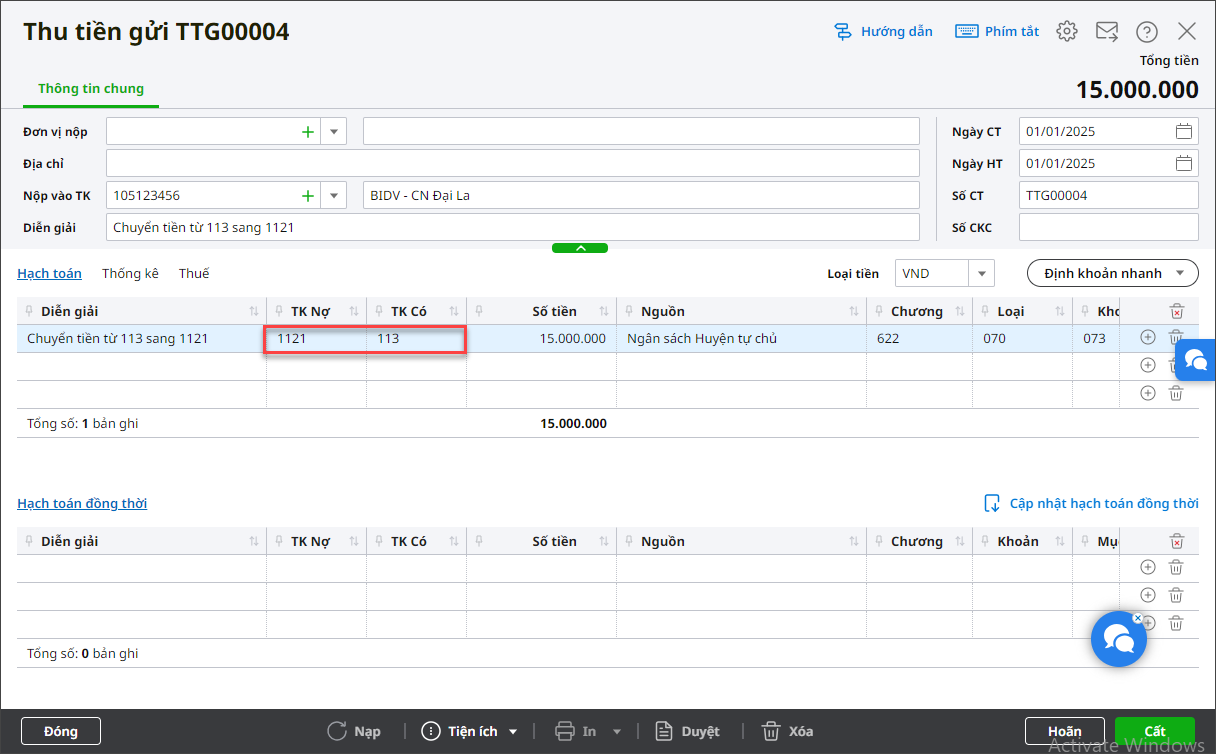Pin the Diễn giải column in Hạch toán
The height and width of the screenshot is (754, 1216).
[31, 311]
